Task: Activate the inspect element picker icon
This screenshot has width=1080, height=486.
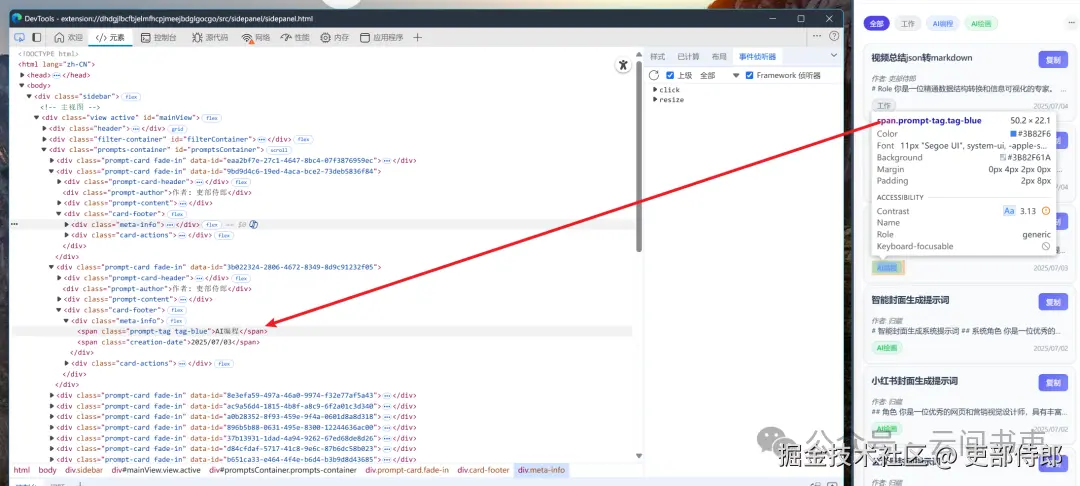Action: [x=20, y=37]
